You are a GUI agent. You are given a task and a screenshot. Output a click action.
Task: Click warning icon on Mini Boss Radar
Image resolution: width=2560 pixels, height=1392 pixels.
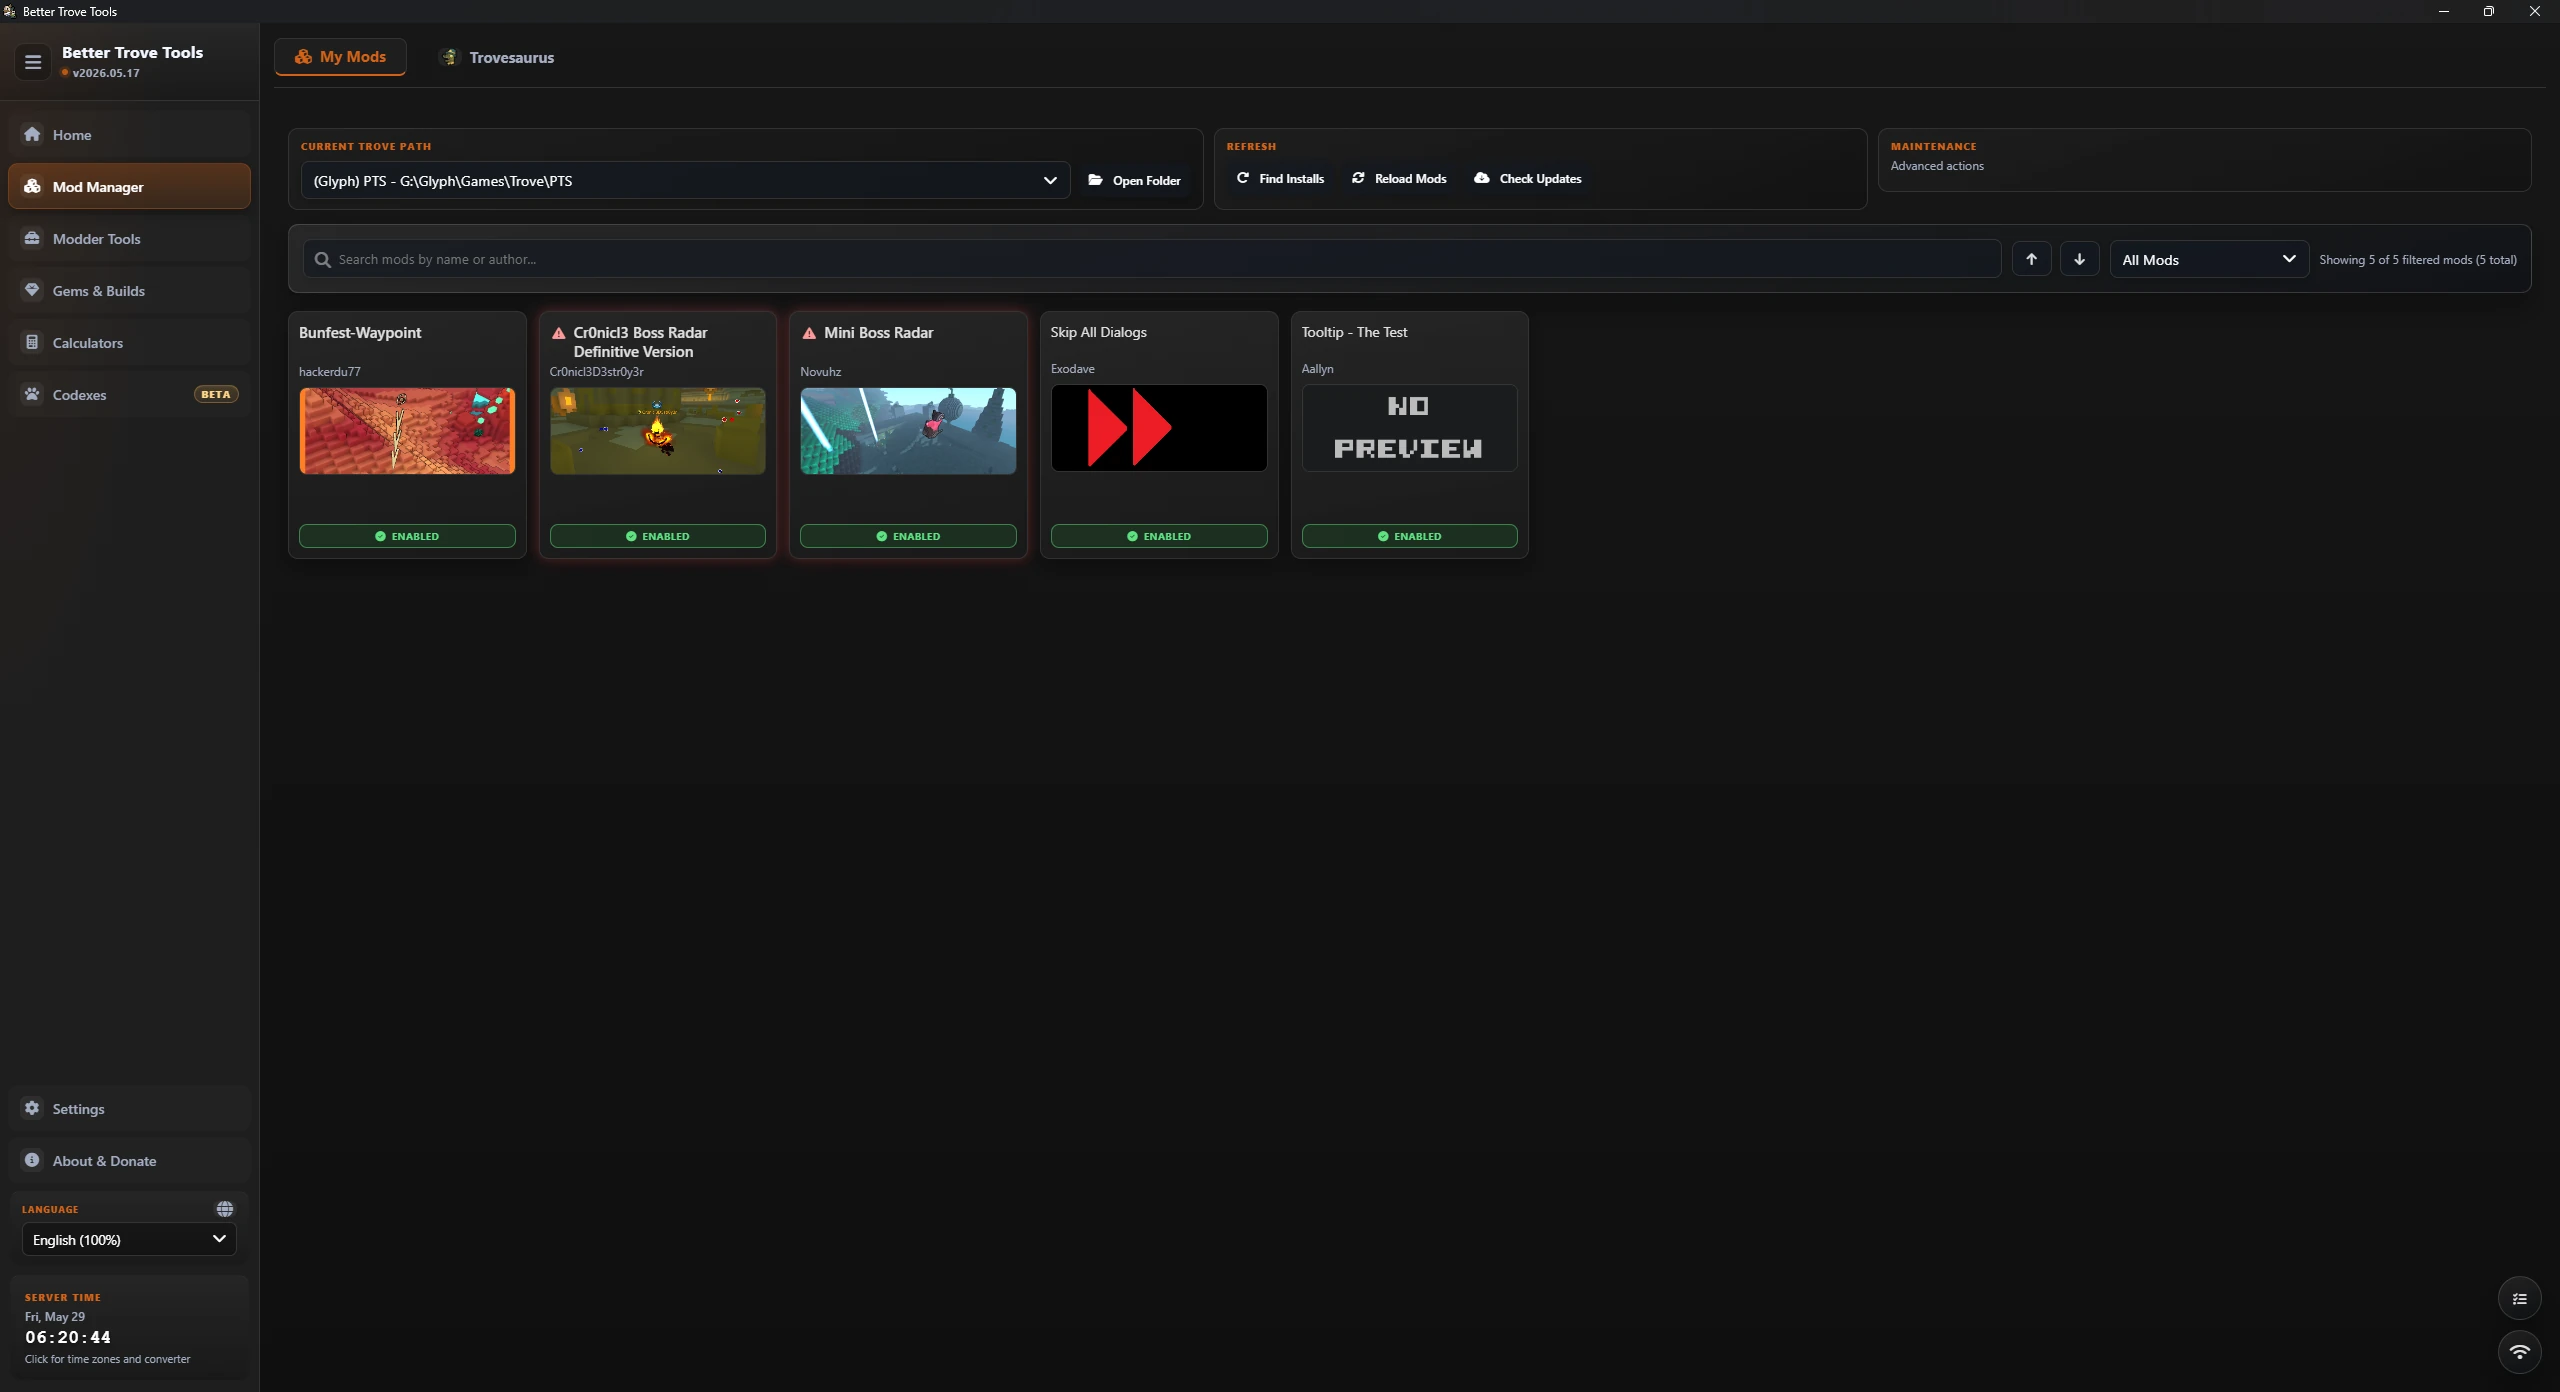tap(809, 333)
